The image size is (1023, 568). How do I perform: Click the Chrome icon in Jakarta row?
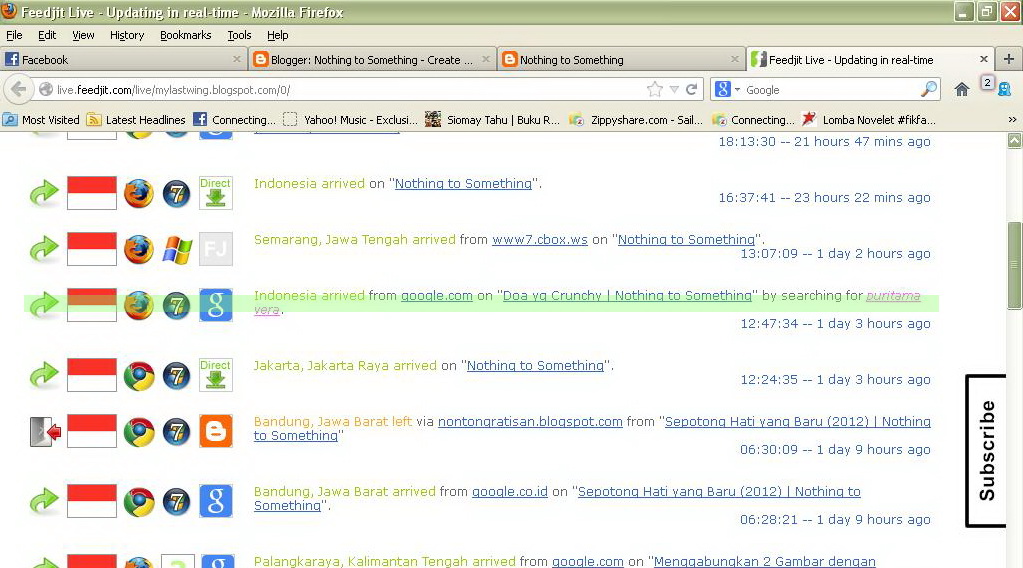(139, 376)
